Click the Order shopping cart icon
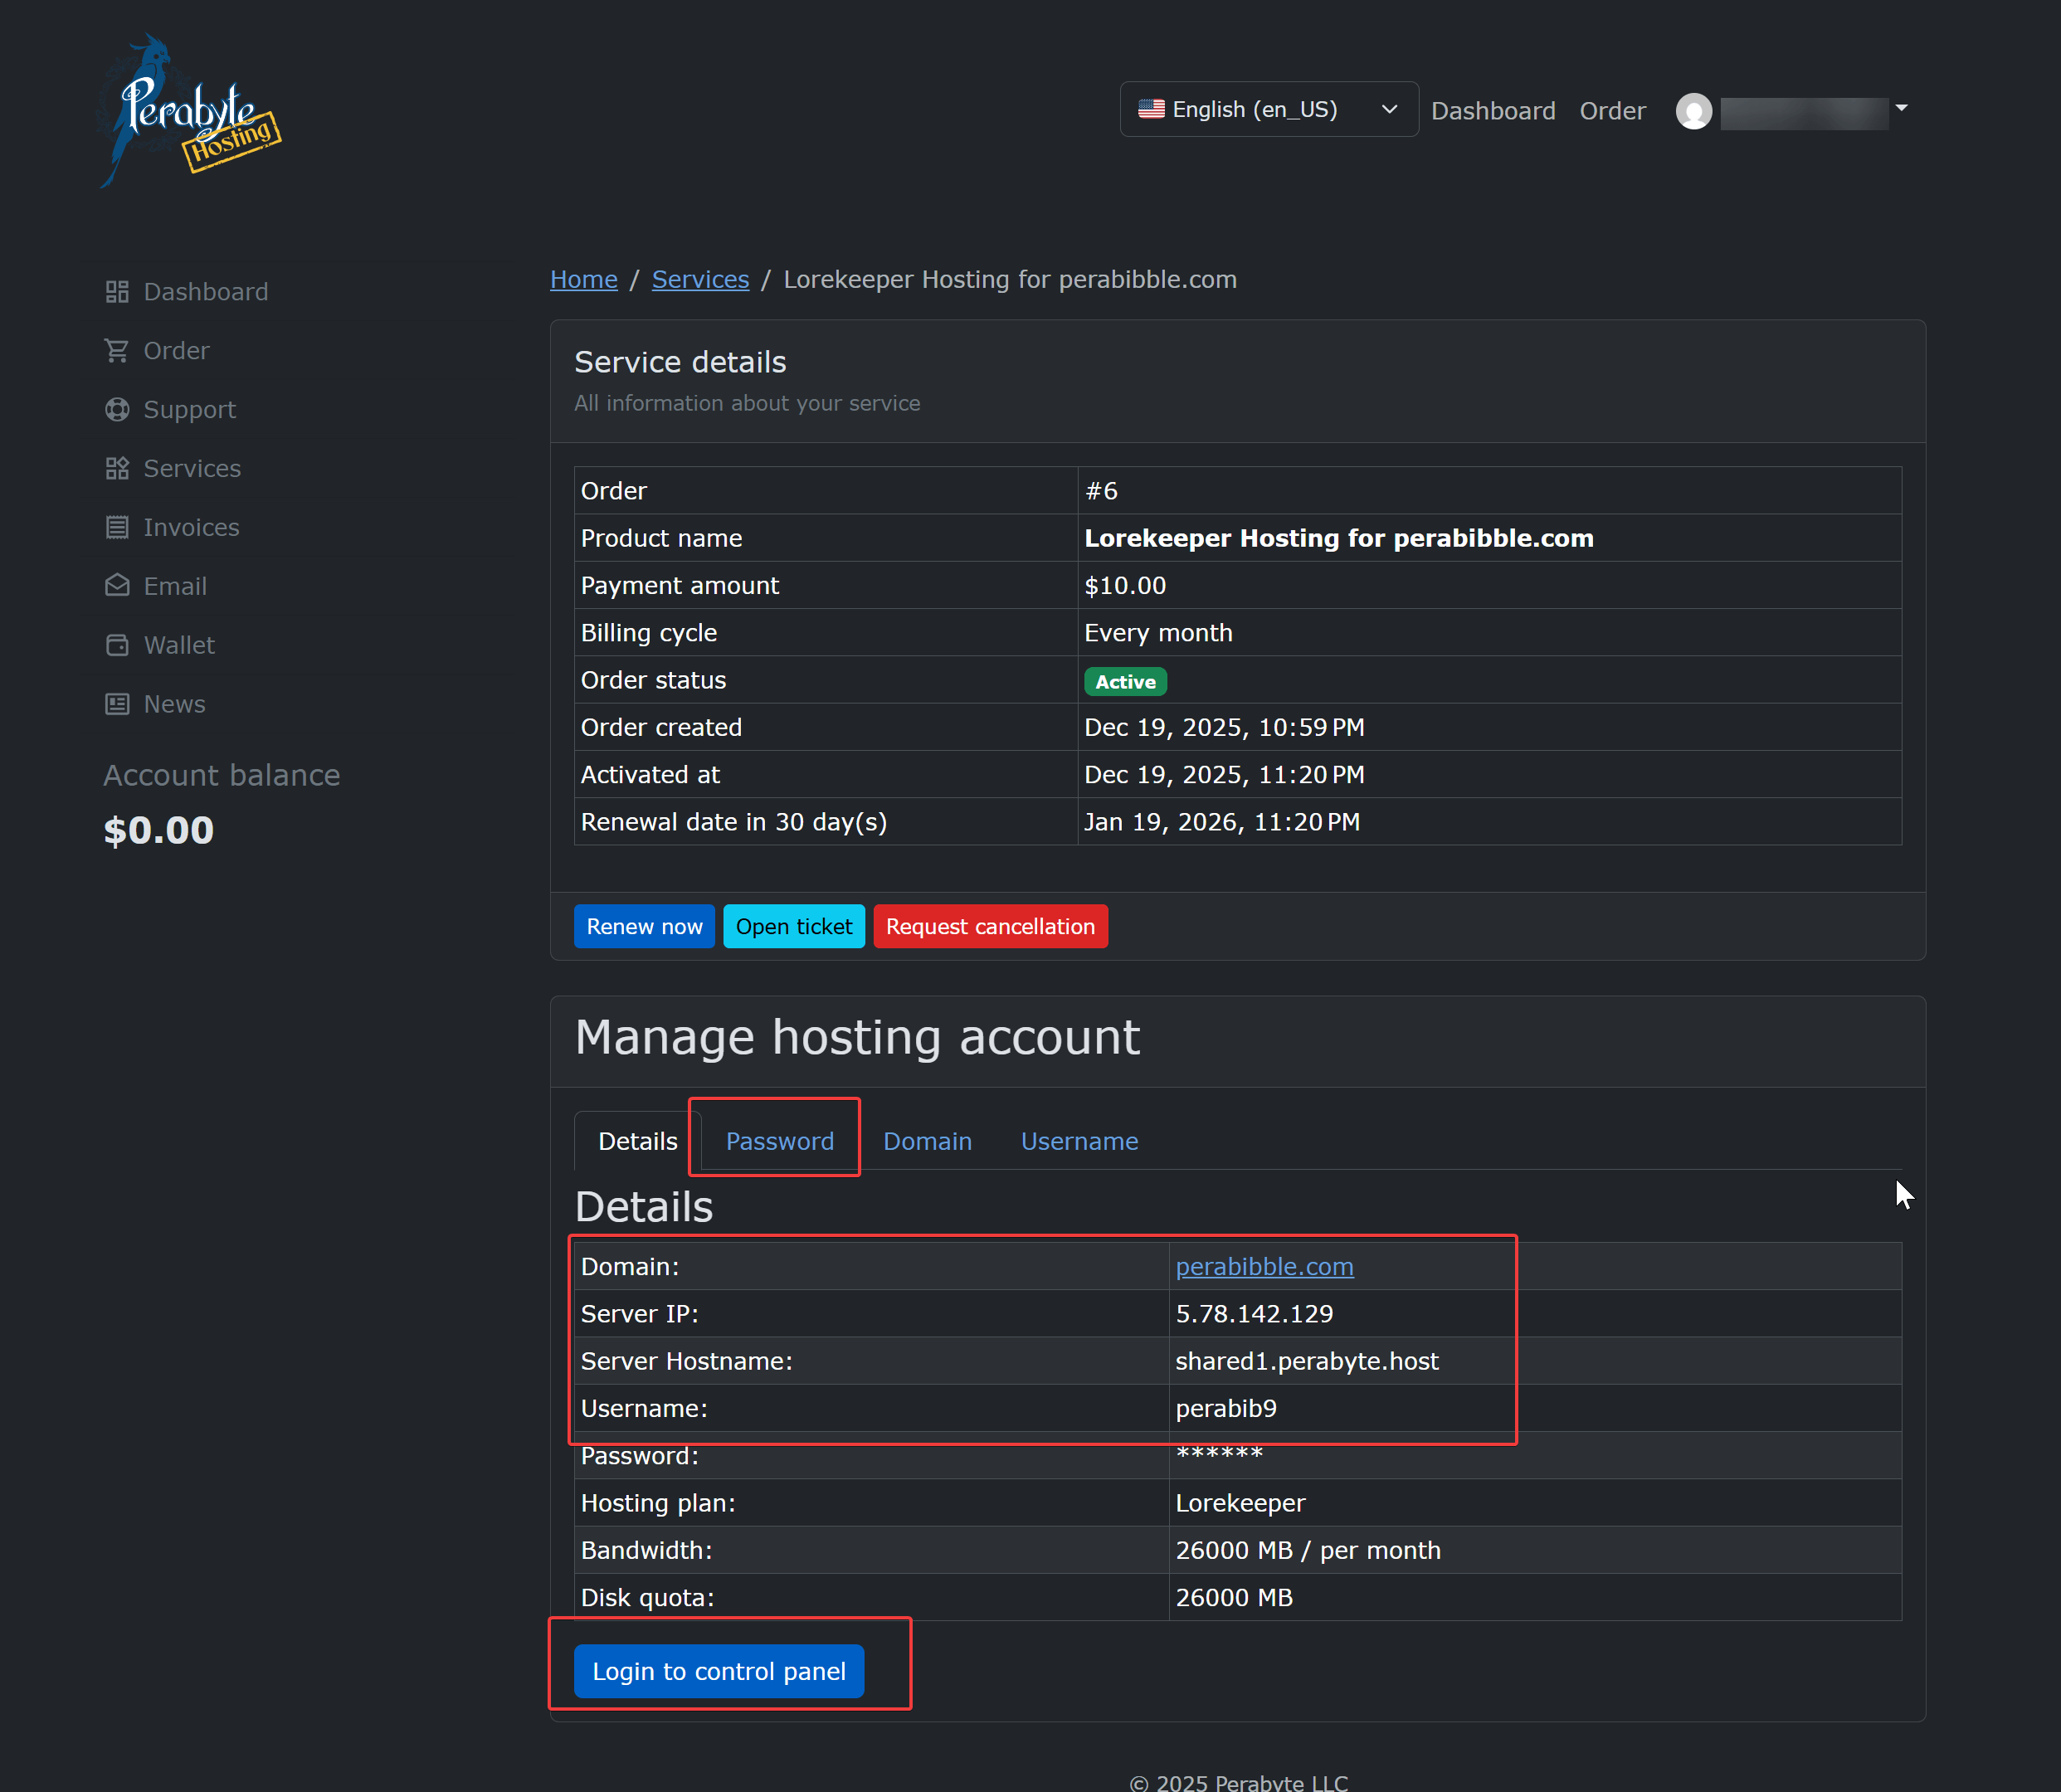This screenshot has height=1792, width=2061. (117, 351)
